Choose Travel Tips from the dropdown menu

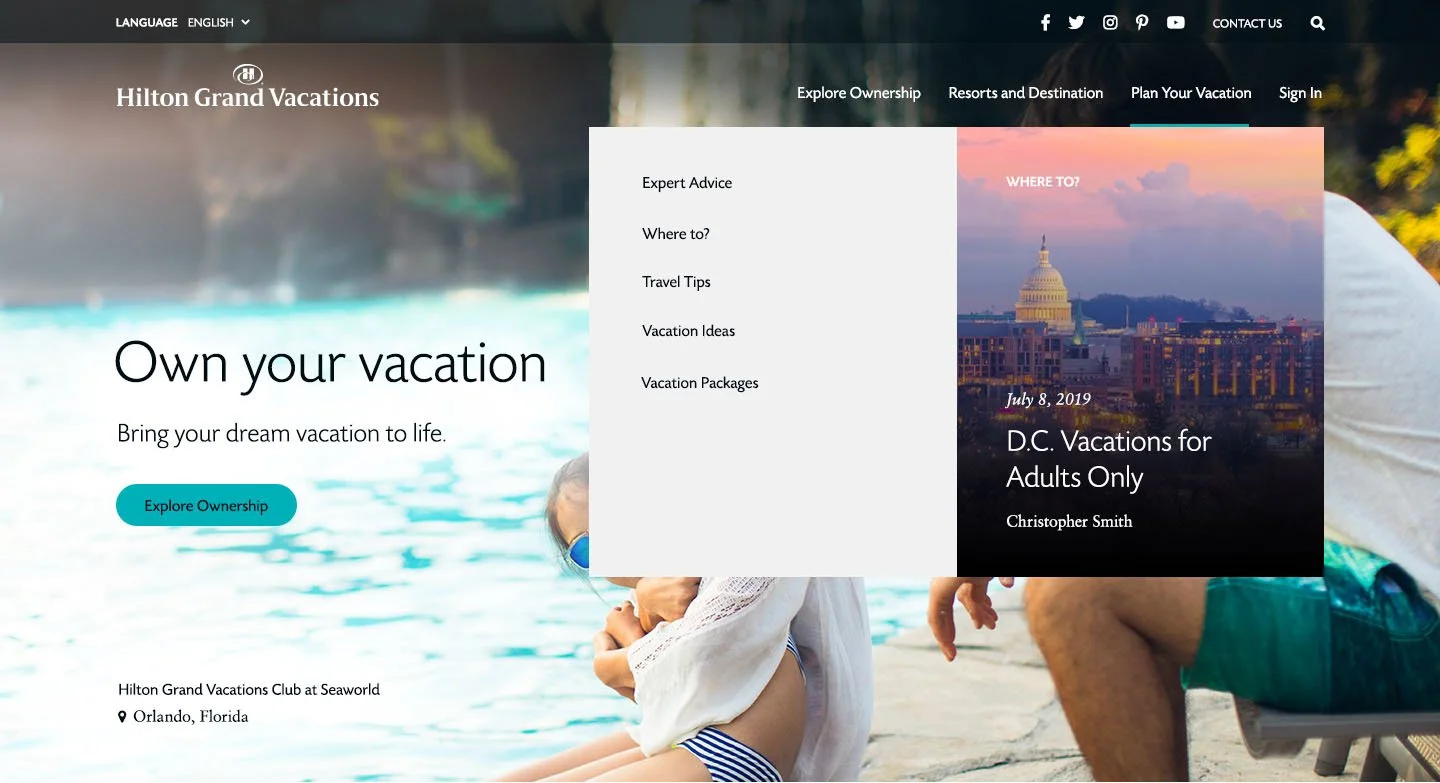click(676, 282)
